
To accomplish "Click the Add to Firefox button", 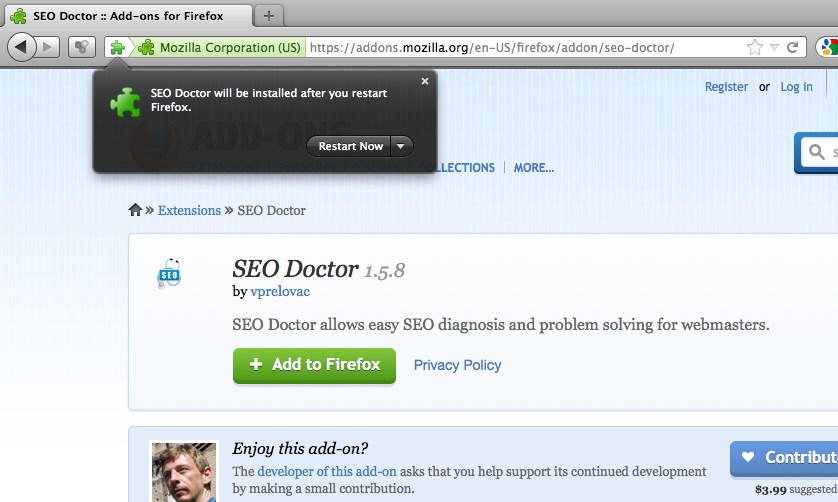I will (x=314, y=366).
